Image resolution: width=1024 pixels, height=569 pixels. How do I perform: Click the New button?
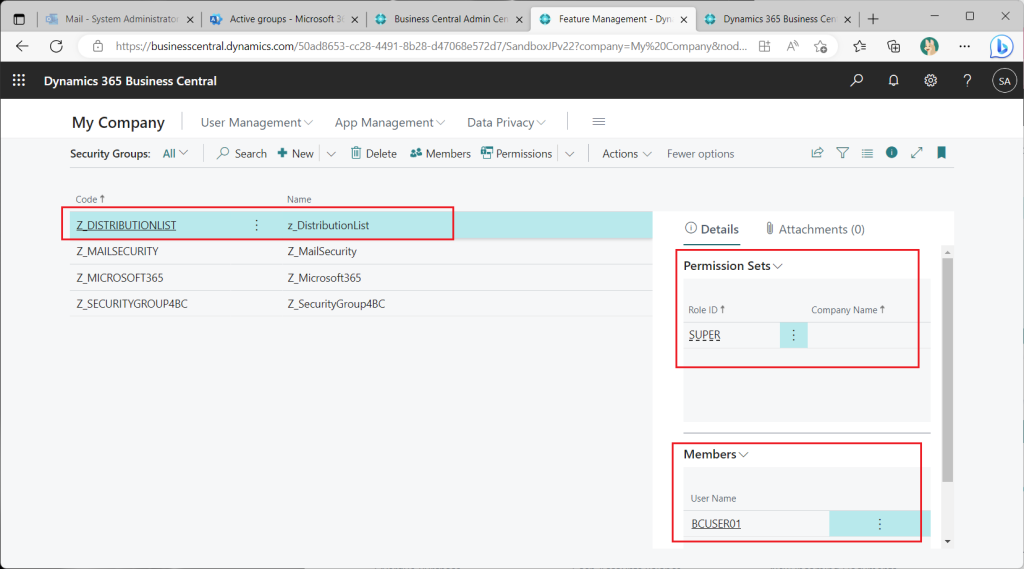pos(296,154)
